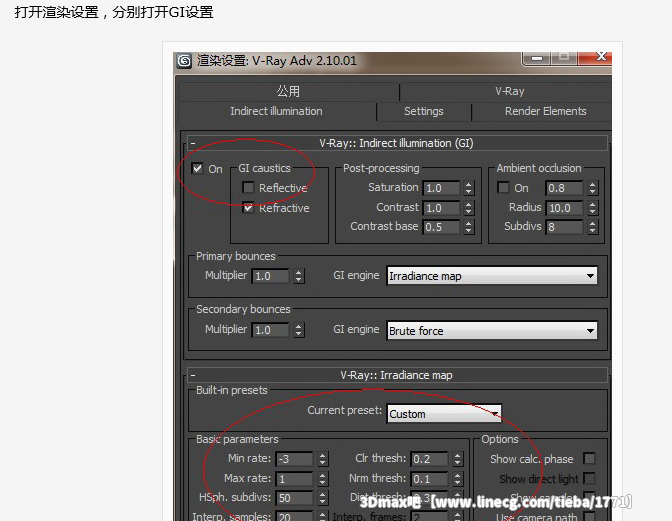Click Secondary bounces Multiplier field
The image size is (672, 521).
[x=270, y=330]
